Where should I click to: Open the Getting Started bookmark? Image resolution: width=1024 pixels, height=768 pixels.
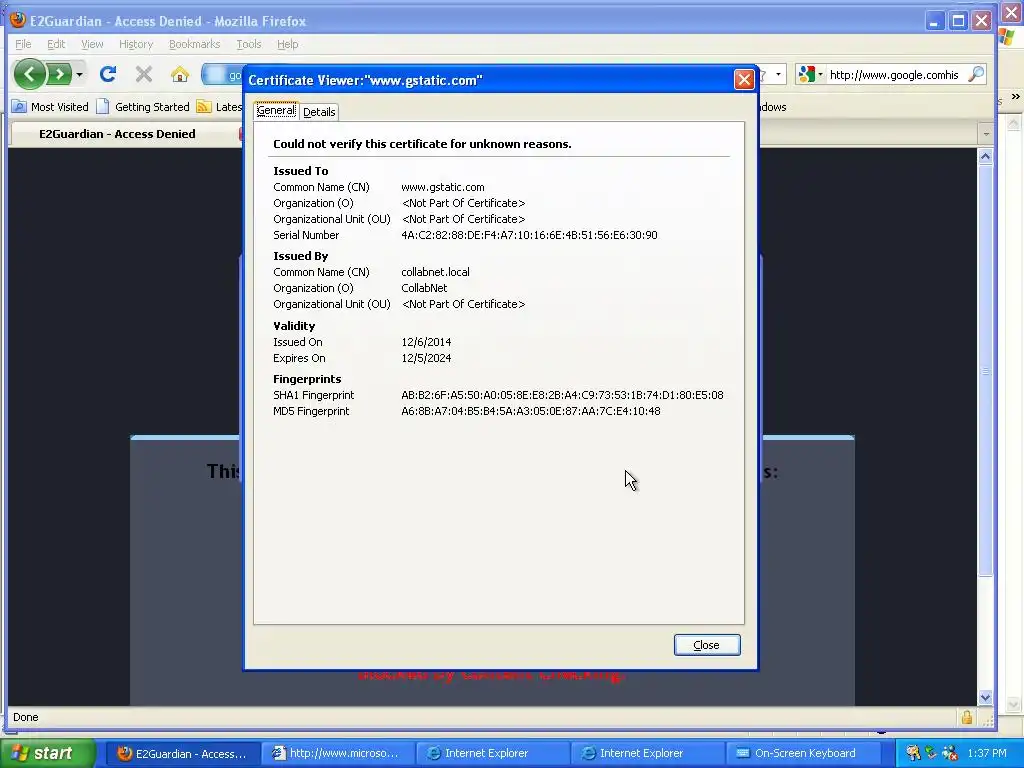[143, 106]
